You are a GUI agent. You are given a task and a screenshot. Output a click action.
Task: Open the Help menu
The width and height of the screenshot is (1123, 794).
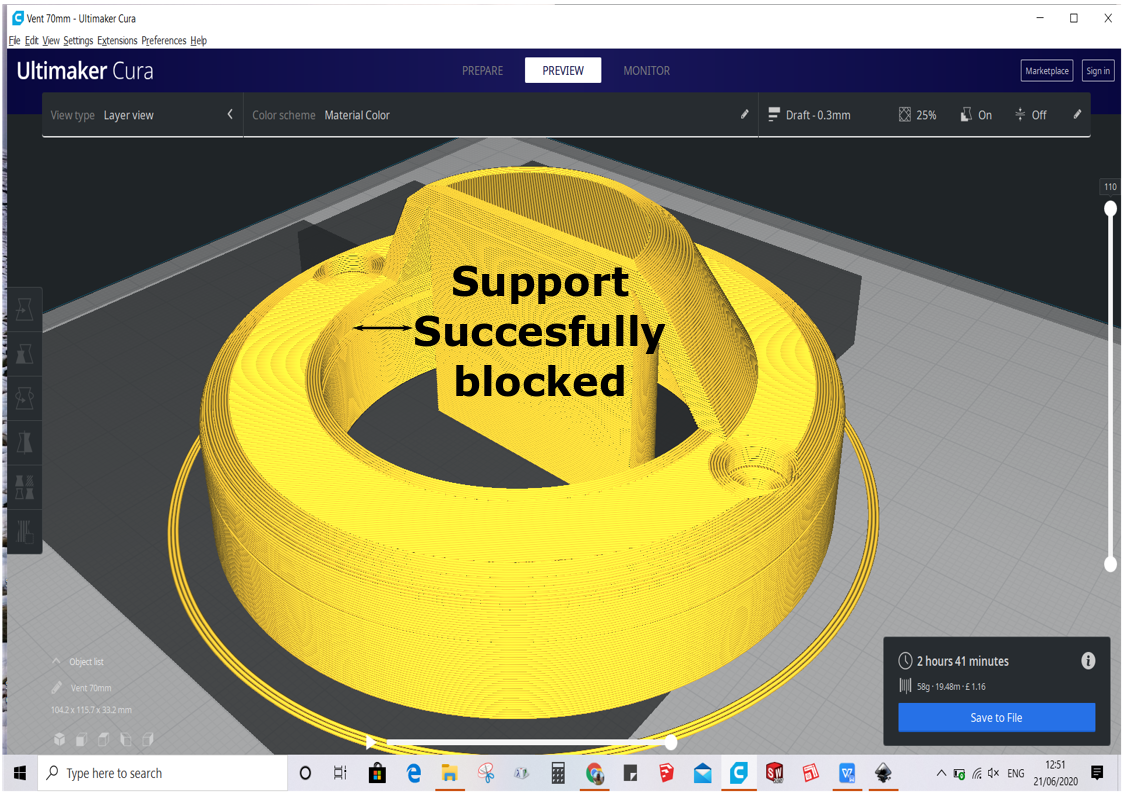[198, 40]
